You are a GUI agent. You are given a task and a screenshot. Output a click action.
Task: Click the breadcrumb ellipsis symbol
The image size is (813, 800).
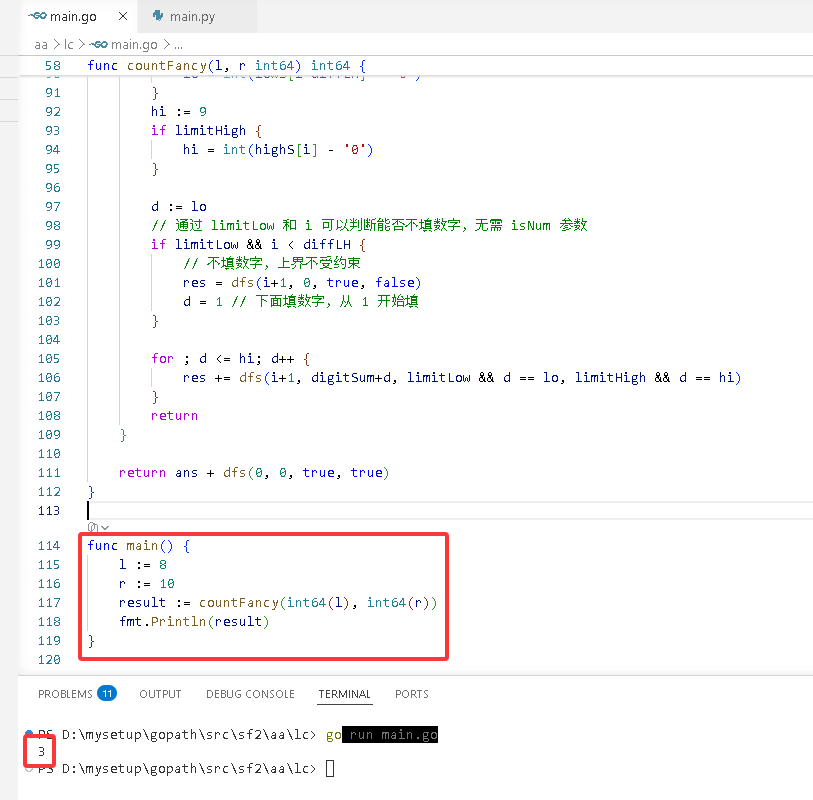tap(178, 46)
